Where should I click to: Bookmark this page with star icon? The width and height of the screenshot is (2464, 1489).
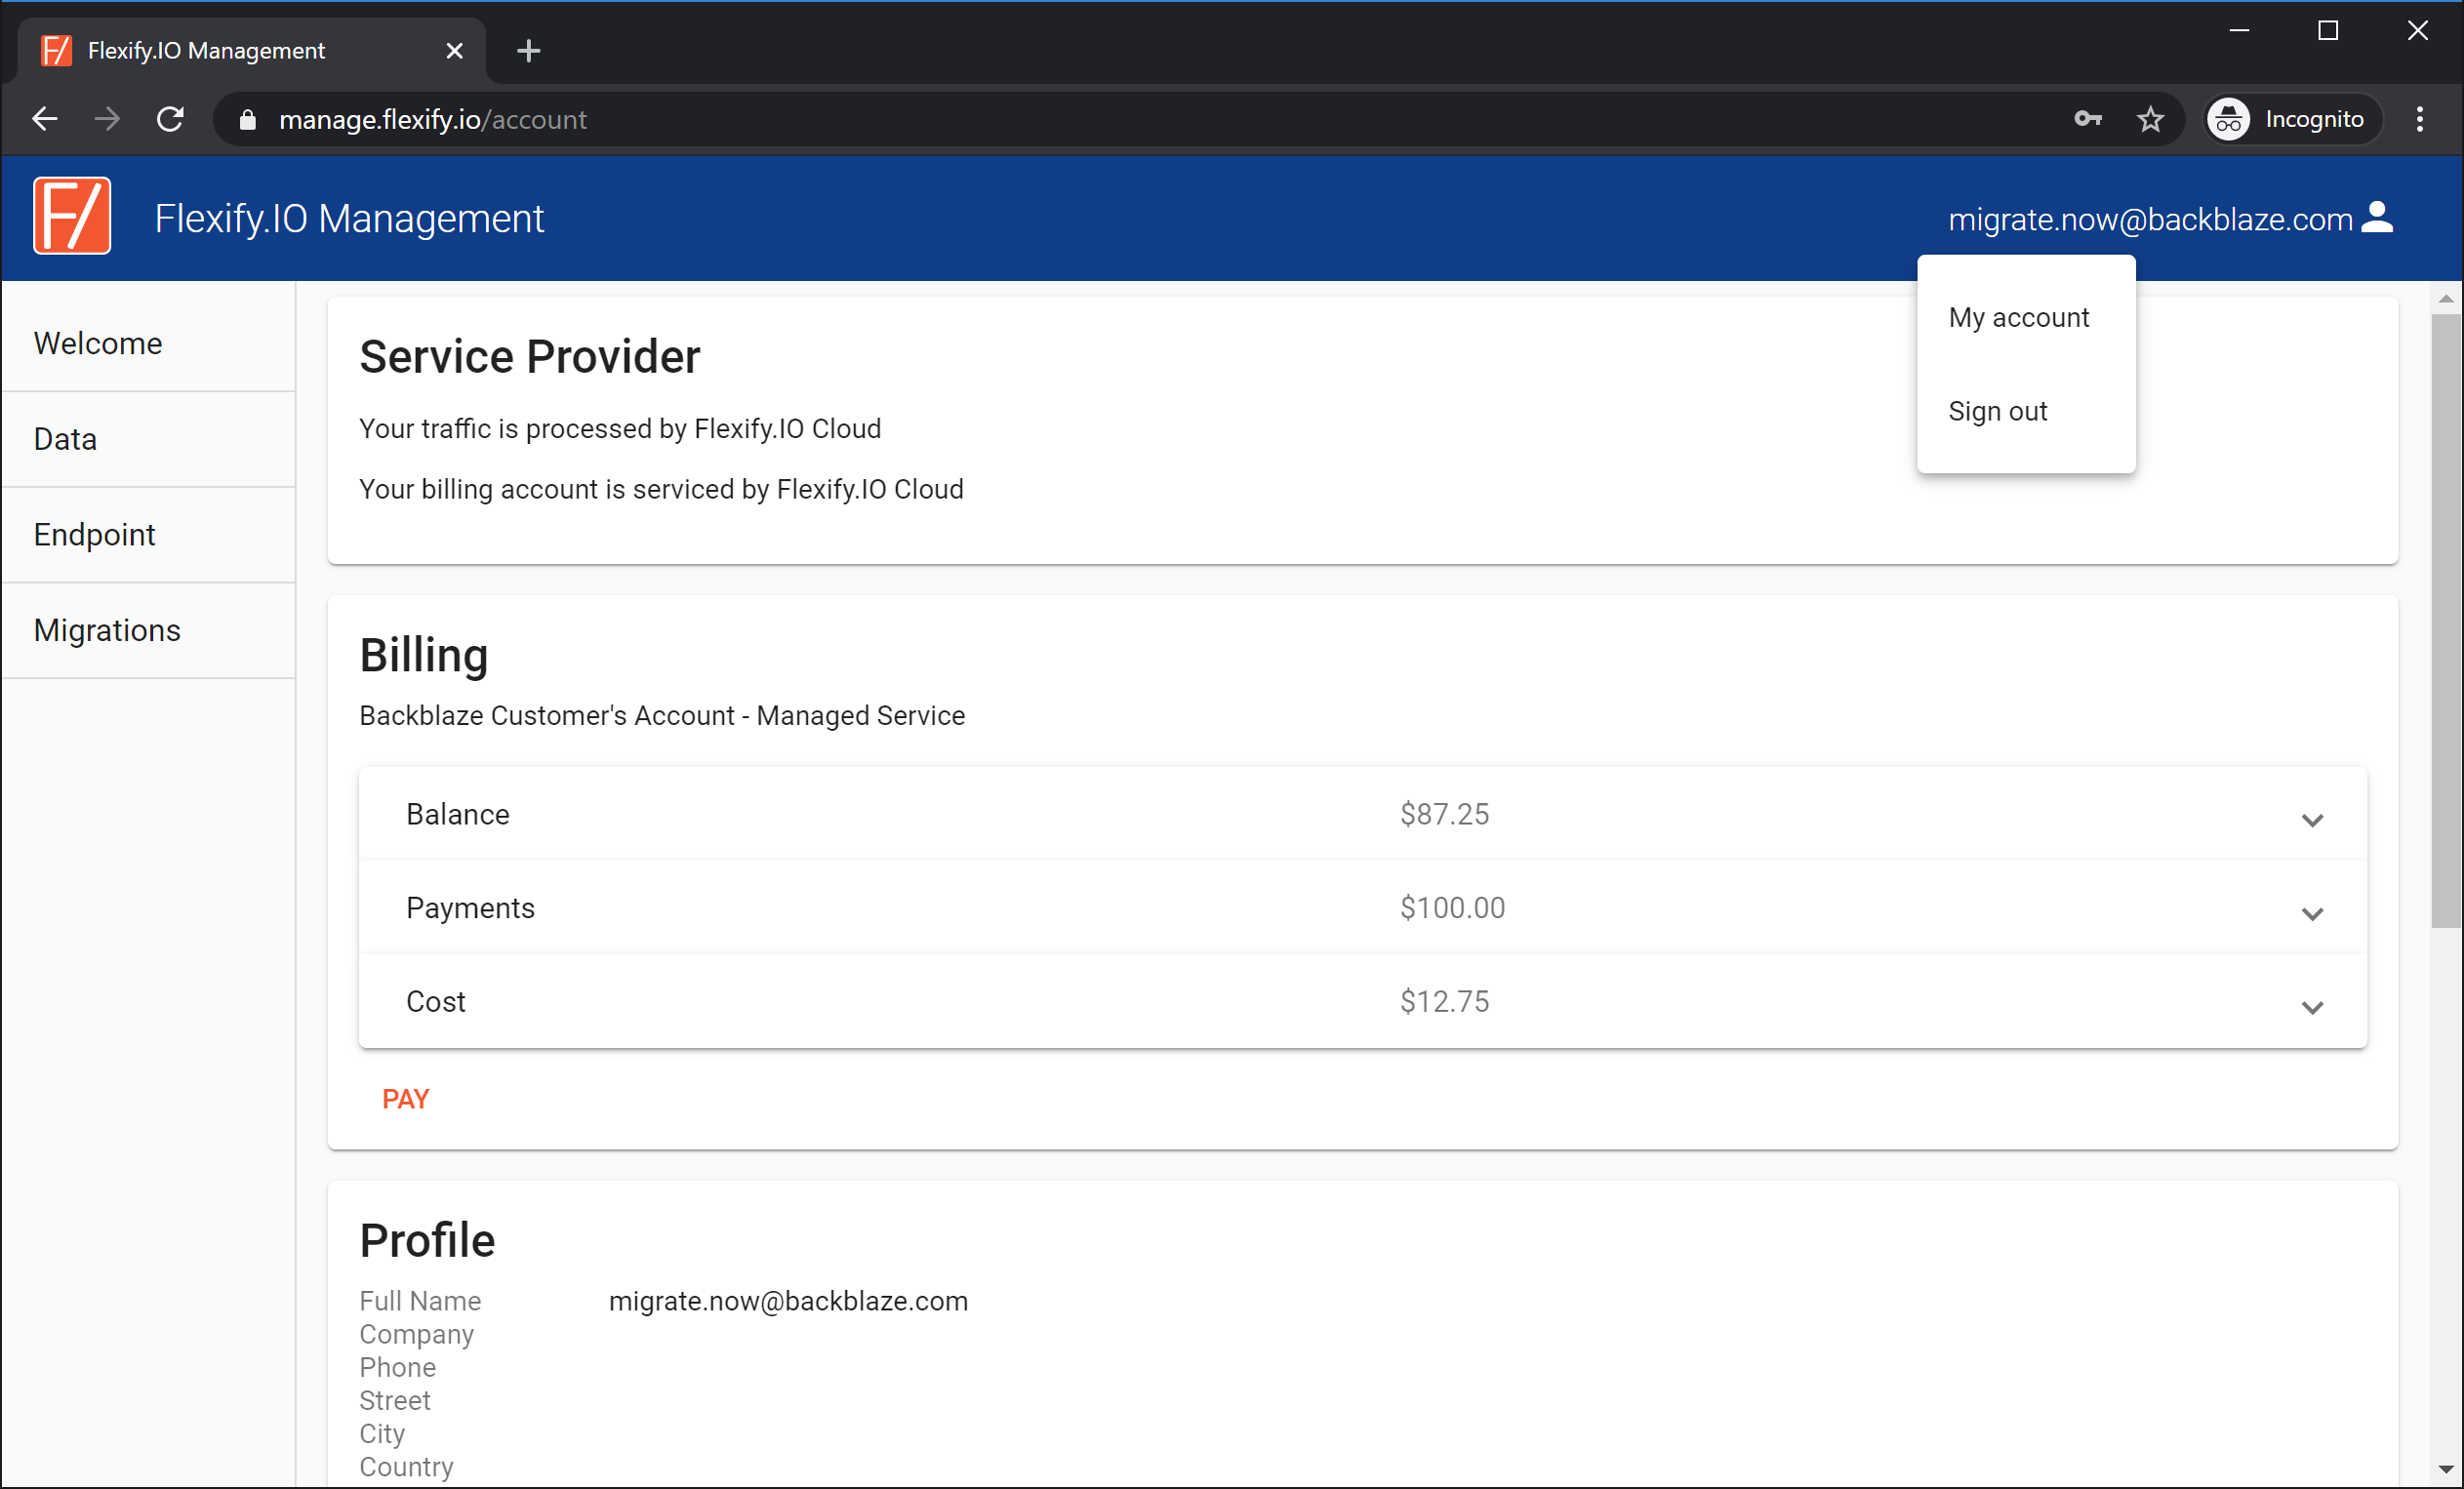coord(2150,119)
